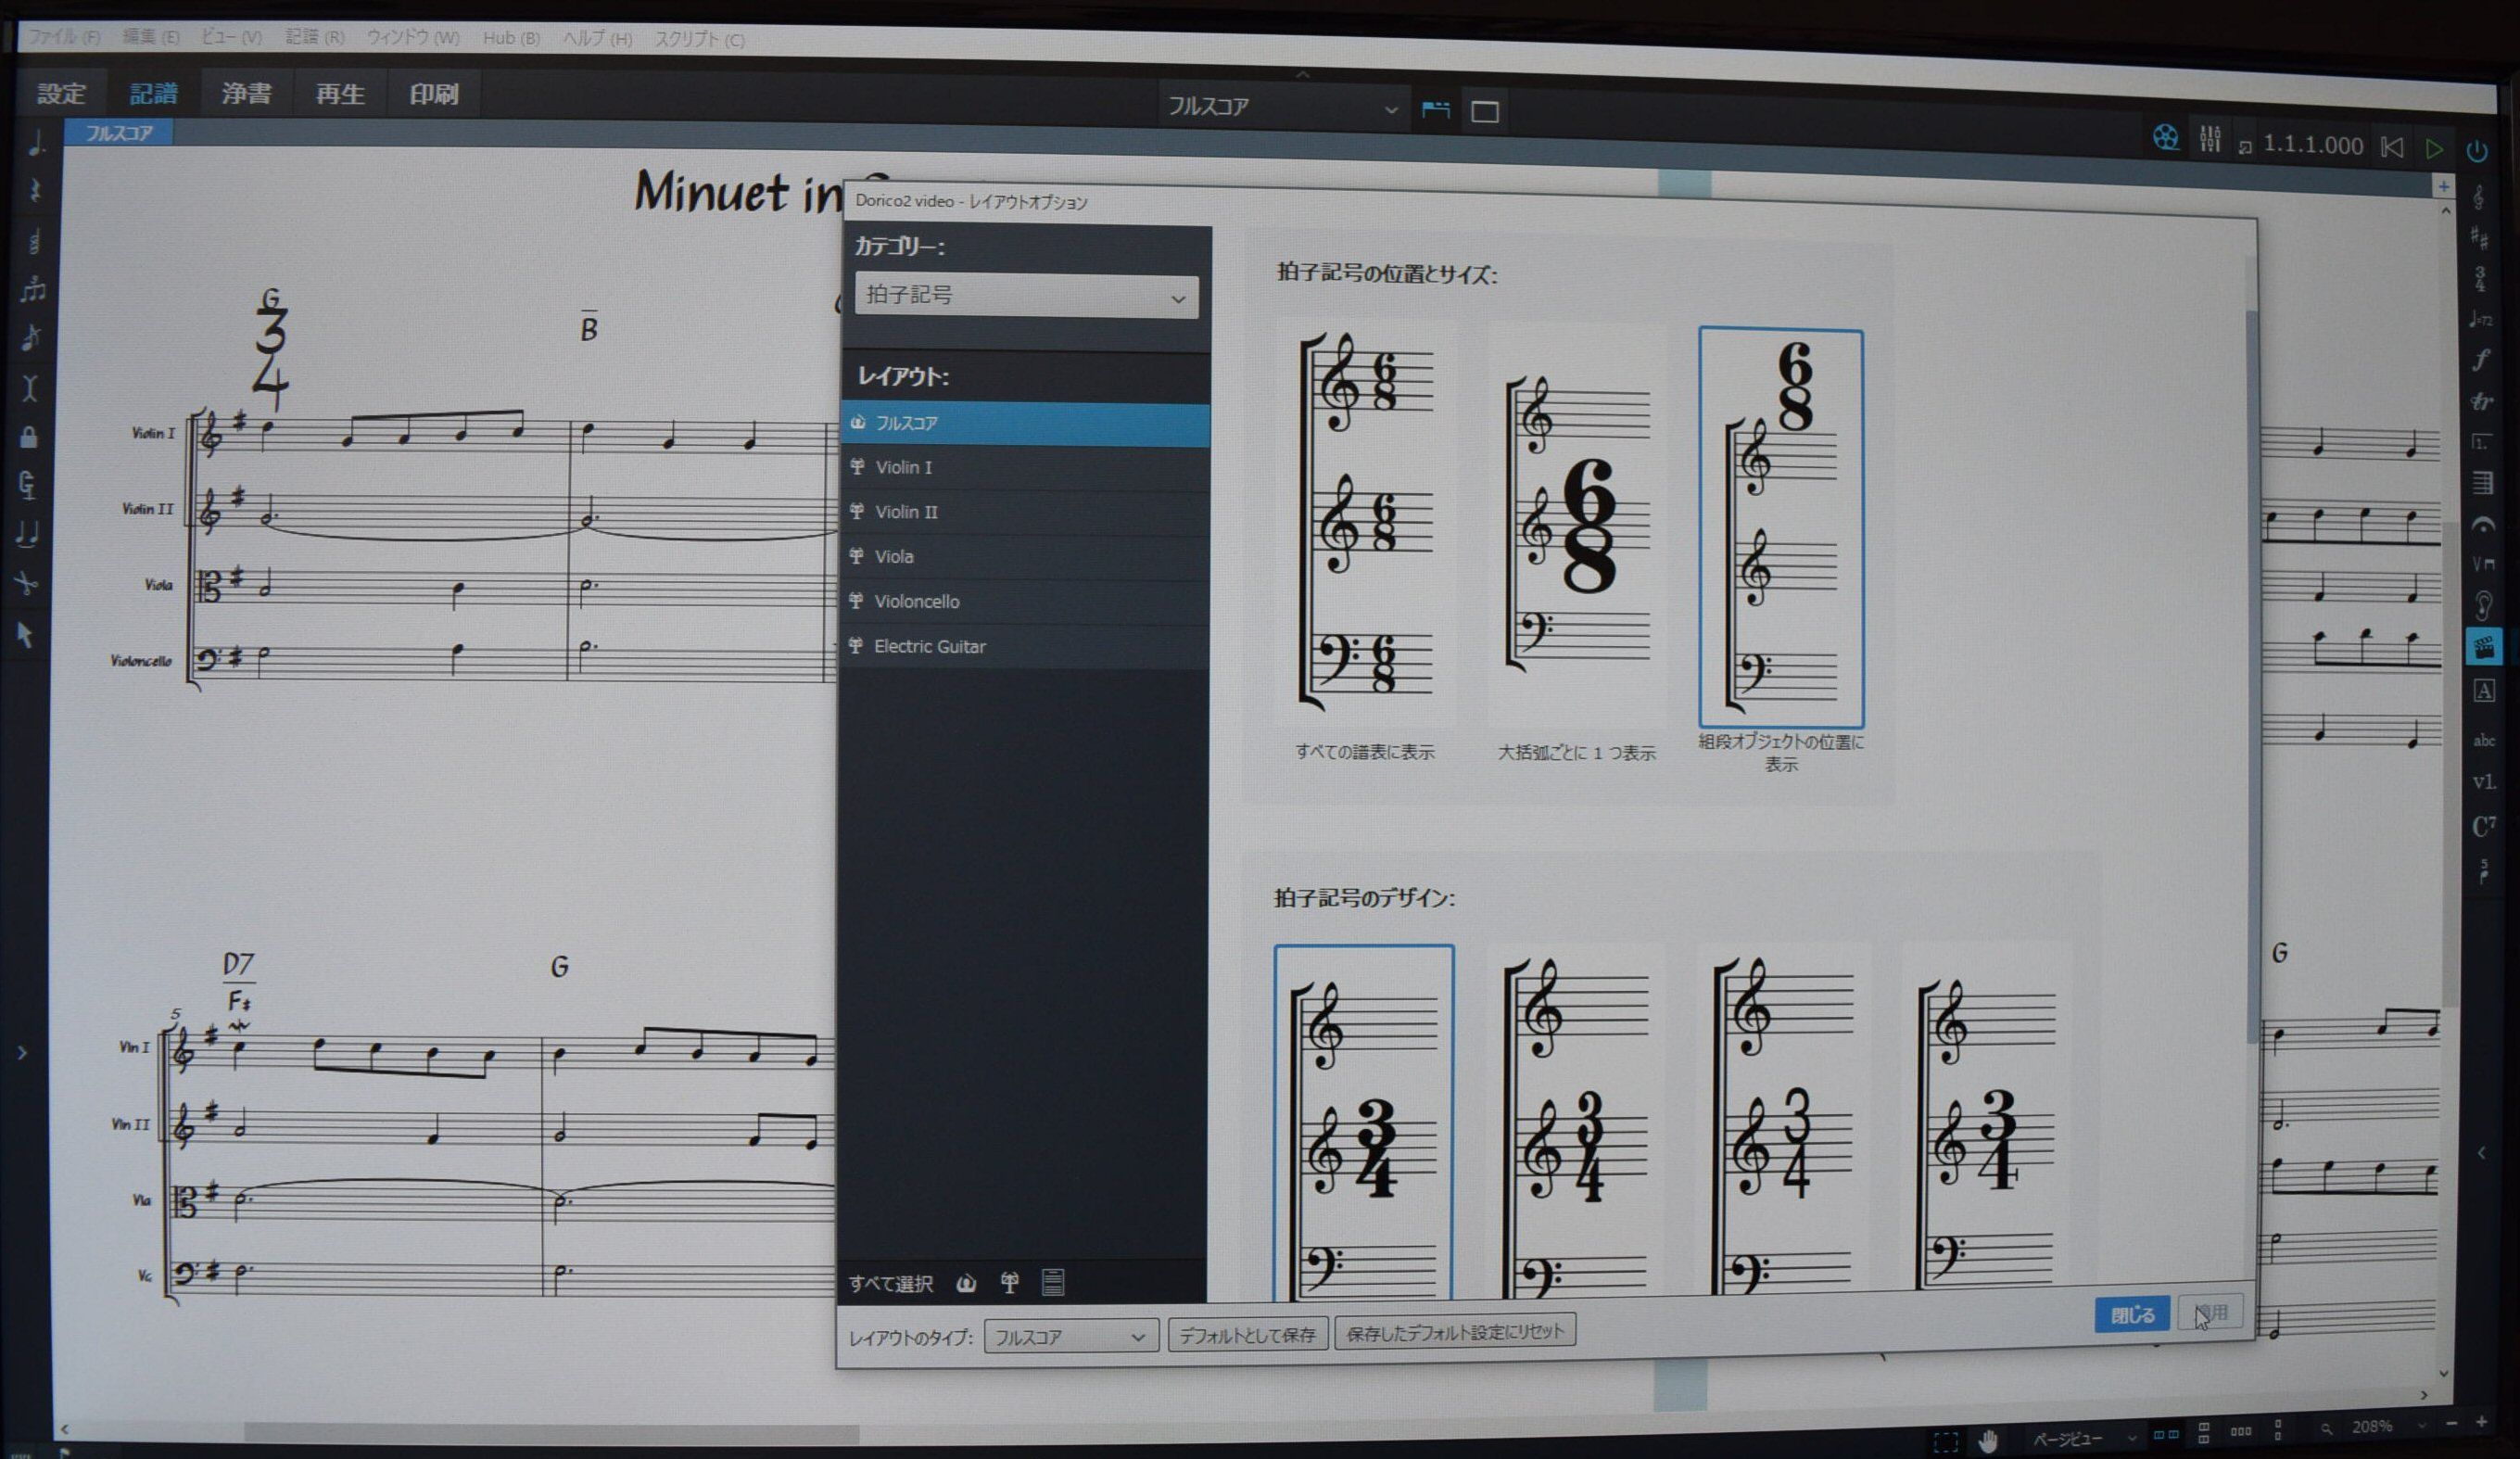
Task: Click the 閉じる button
Action: click(2131, 1314)
